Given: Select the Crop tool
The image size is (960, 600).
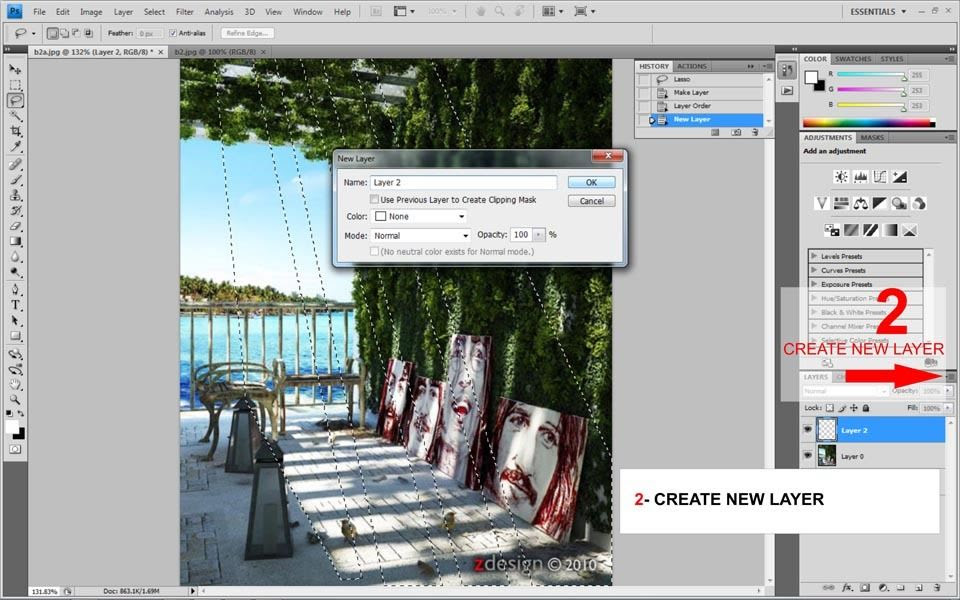Looking at the screenshot, I should (x=15, y=130).
